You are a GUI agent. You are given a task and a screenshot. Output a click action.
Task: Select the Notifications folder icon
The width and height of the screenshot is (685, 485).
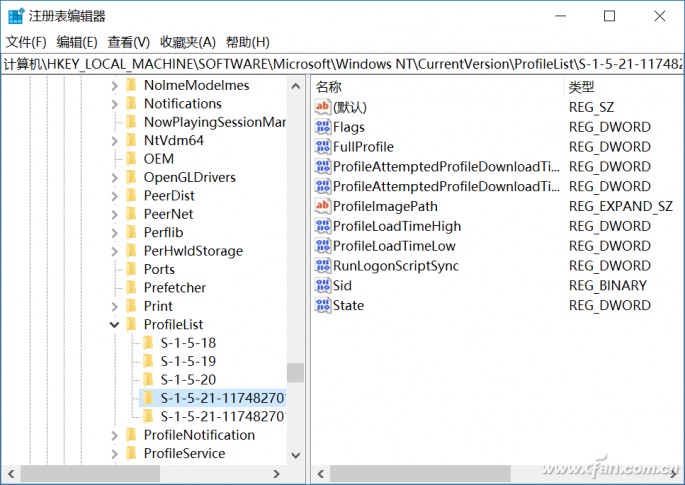131,104
